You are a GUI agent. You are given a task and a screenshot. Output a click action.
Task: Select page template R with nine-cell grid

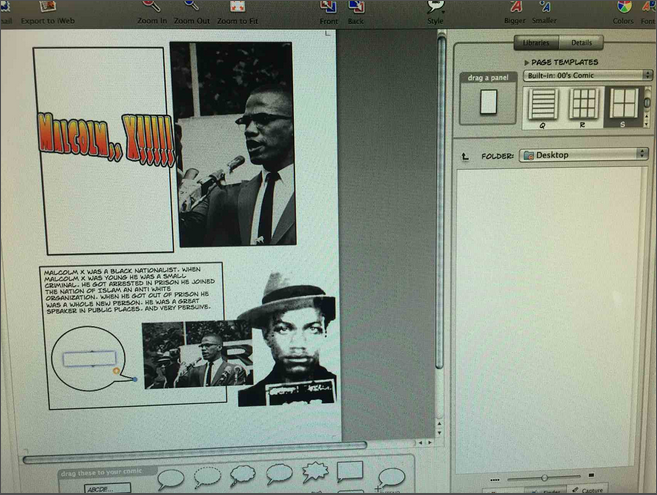[x=583, y=104]
